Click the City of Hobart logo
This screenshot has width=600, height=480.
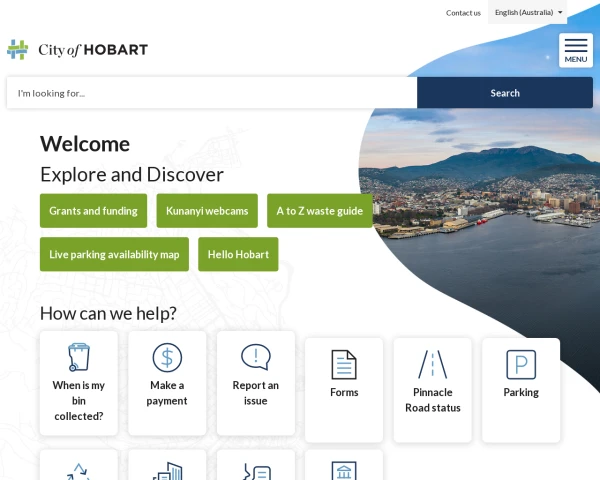78,50
